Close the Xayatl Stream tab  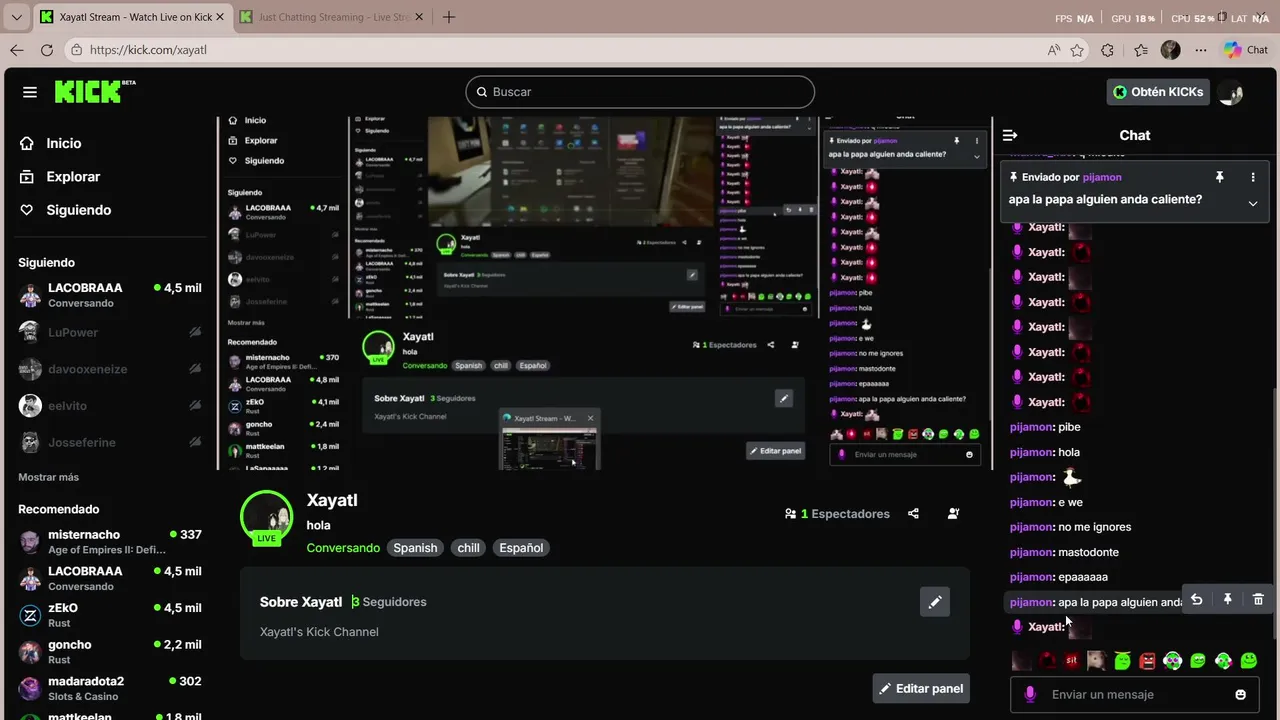click(x=220, y=17)
